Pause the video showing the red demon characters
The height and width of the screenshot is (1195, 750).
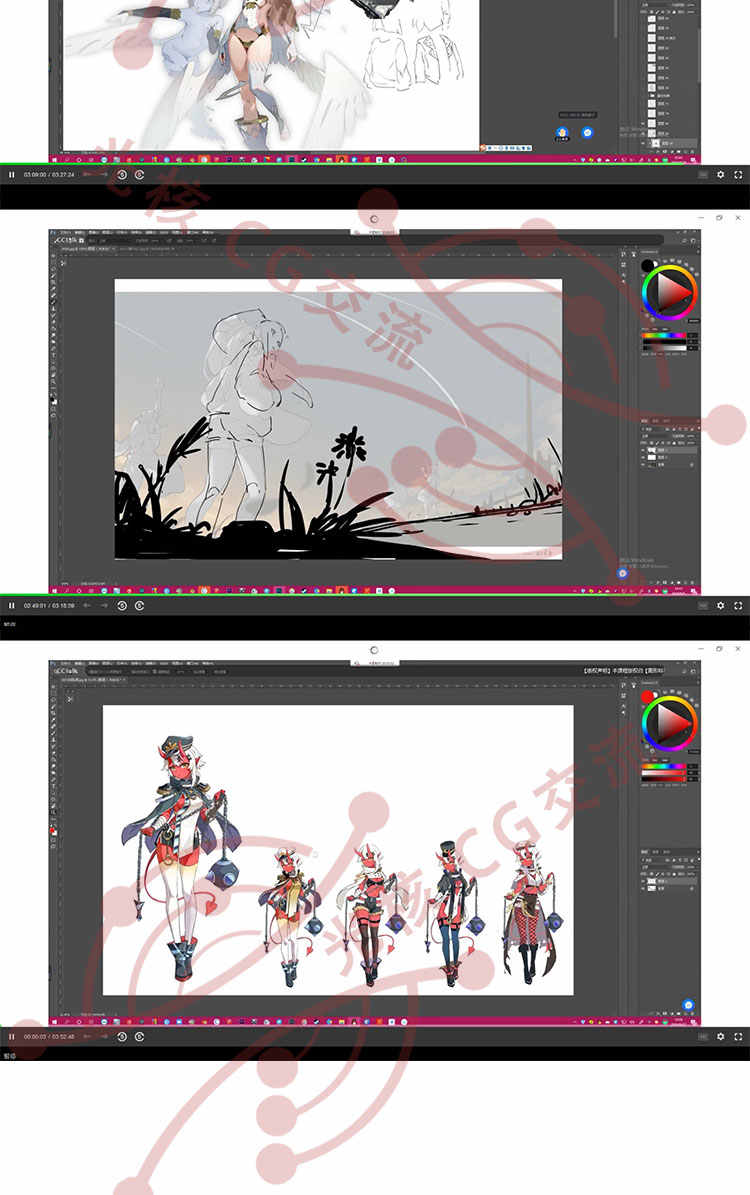click(x=11, y=1037)
